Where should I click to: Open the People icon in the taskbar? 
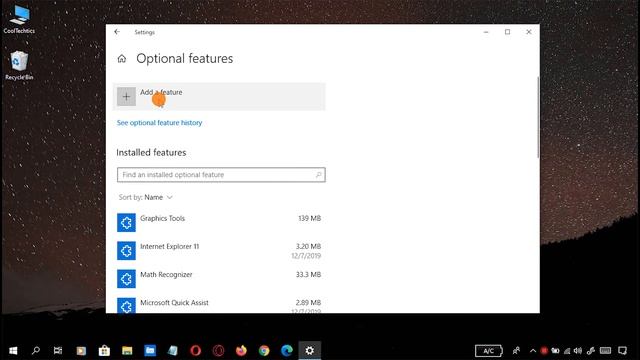516,351
